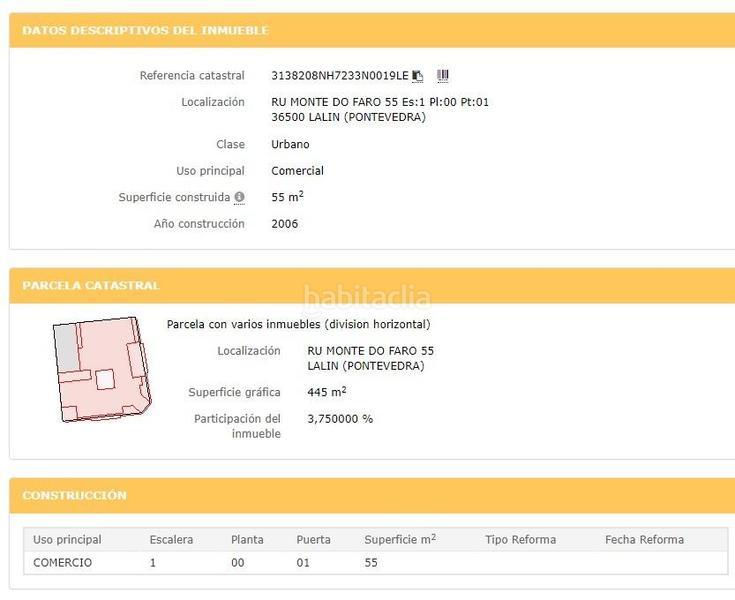Click the Fecha Reforma column header

pyautogui.click(x=644, y=540)
